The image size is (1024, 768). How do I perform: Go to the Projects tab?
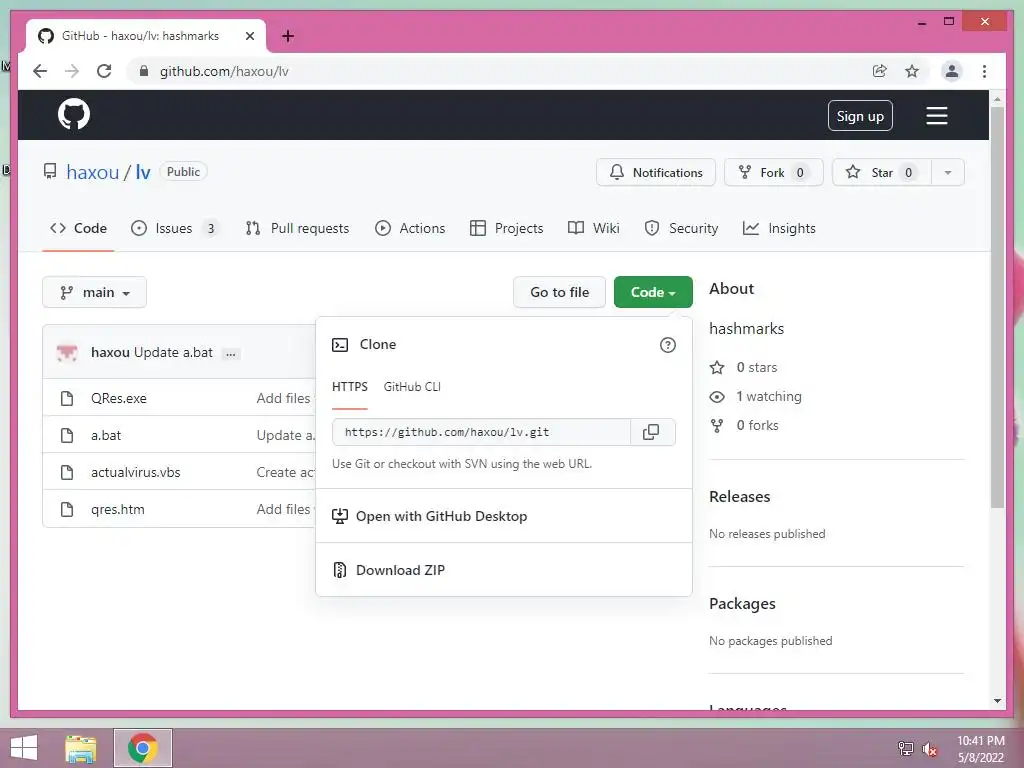click(507, 229)
